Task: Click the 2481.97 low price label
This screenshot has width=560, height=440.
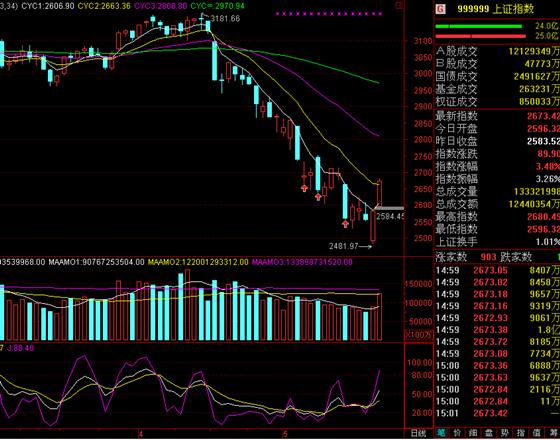Action: pyautogui.click(x=344, y=246)
